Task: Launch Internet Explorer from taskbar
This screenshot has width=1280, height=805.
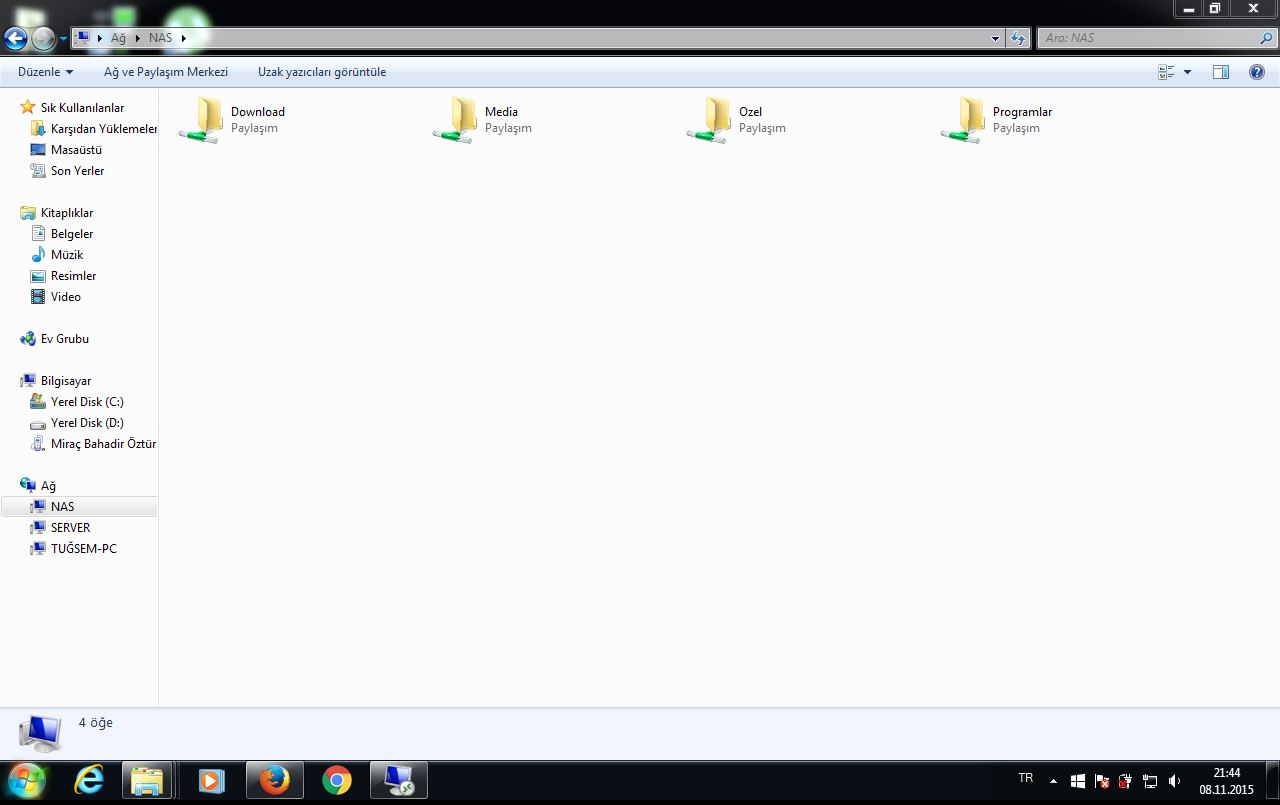Action: pos(89,780)
